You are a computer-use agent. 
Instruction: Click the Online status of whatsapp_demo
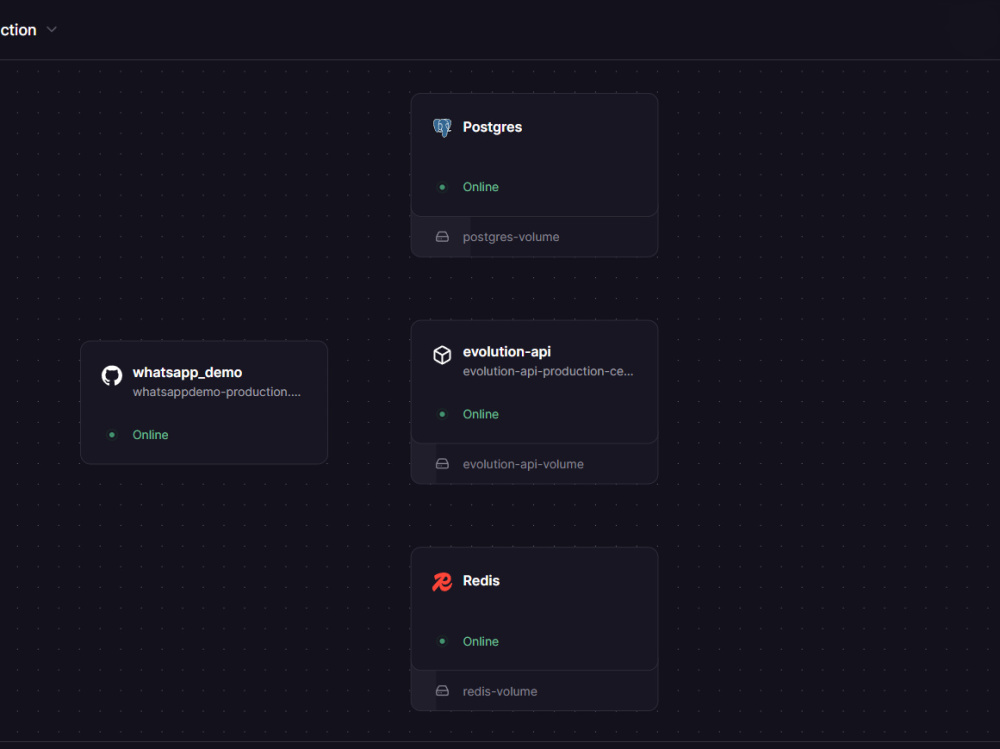151,434
